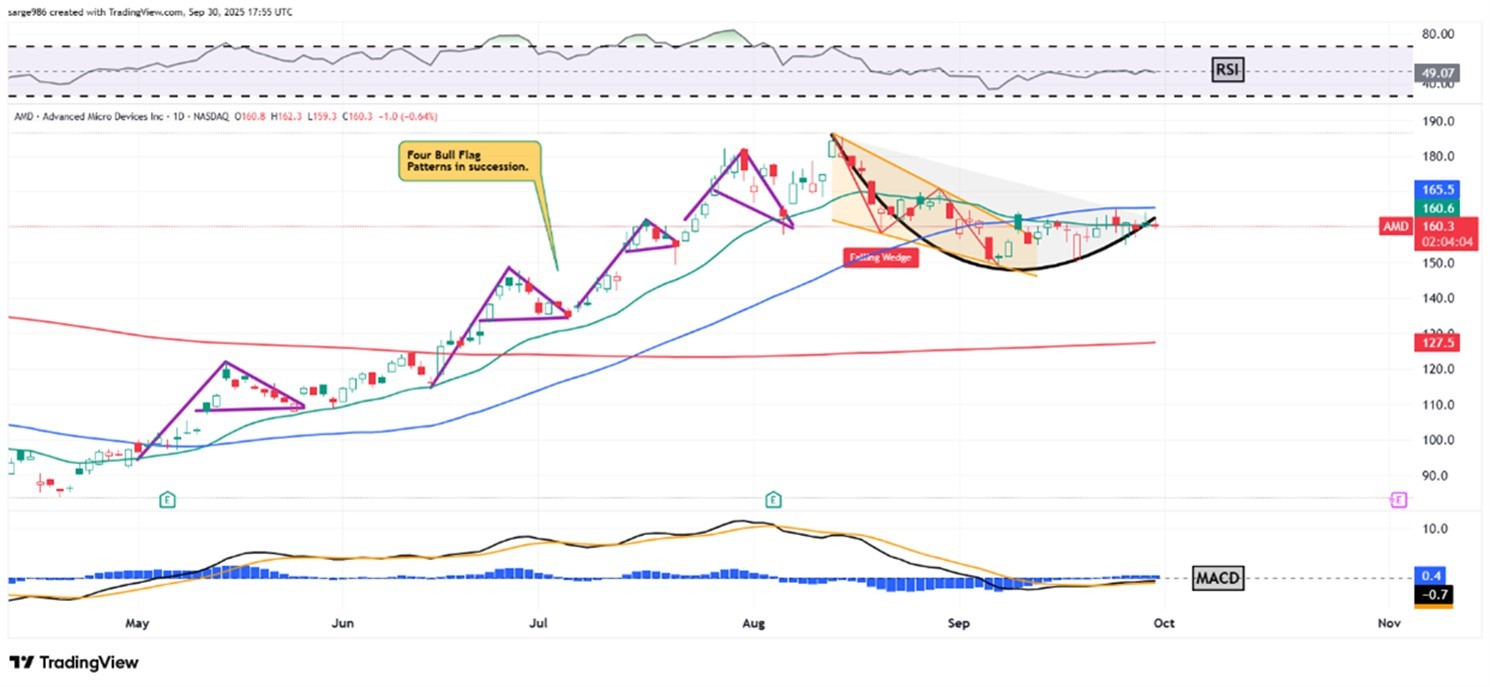1490x687 pixels.
Task: Click the Jul label on time axis
Action: (x=538, y=623)
